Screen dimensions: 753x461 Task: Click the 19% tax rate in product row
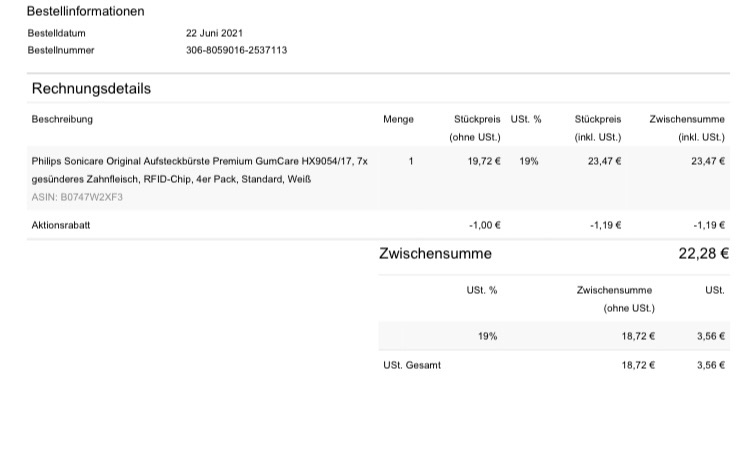(x=529, y=161)
